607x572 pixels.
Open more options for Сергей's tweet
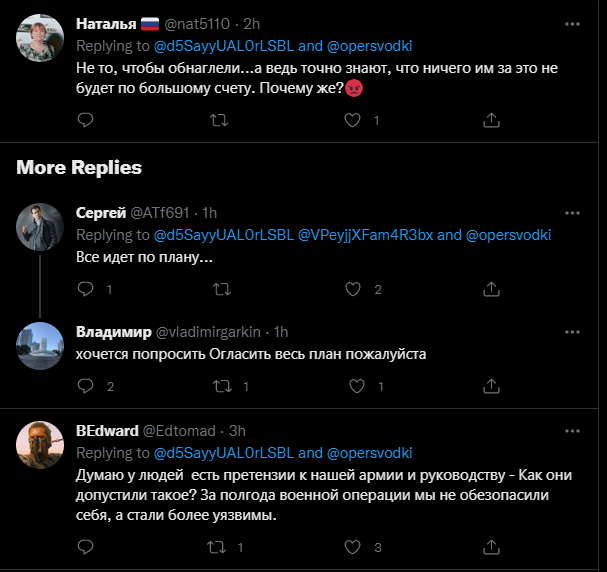(x=572, y=213)
